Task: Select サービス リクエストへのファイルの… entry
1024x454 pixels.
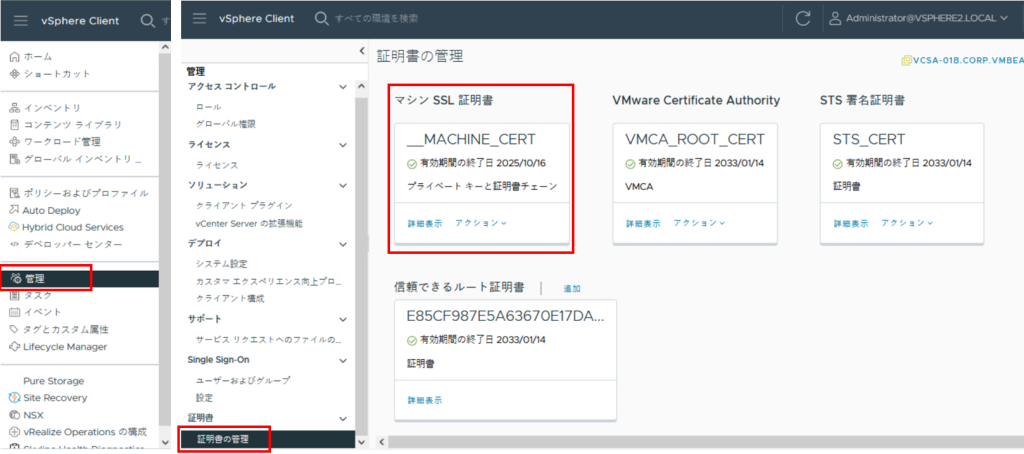Action: point(269,340)
